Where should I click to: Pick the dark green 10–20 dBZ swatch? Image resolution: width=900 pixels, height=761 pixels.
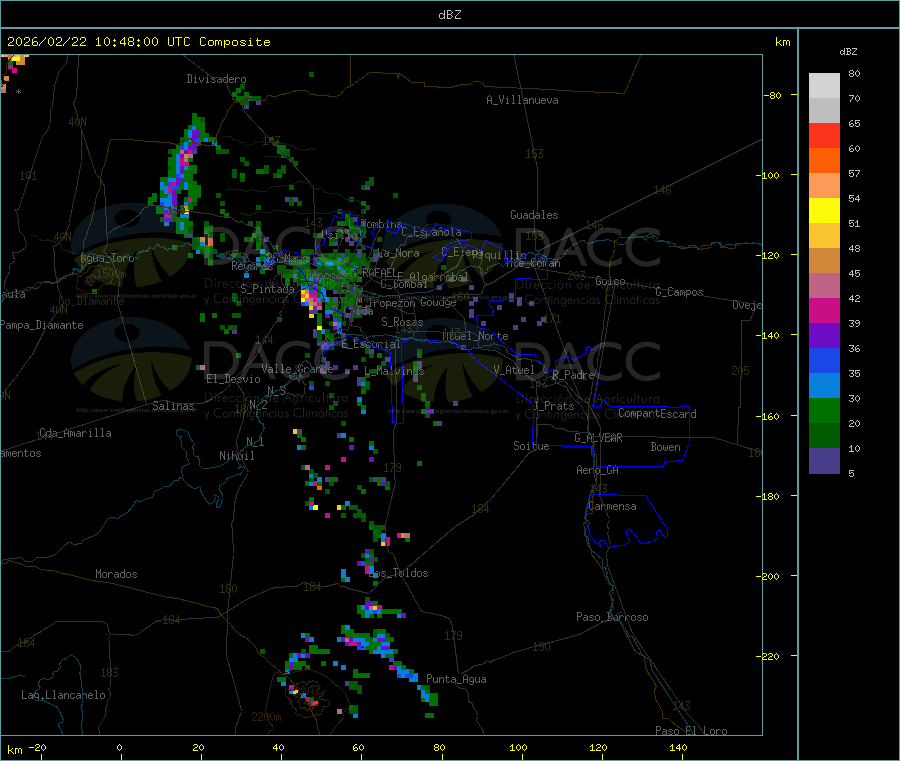pyautogui.click(x=824, y=436)
